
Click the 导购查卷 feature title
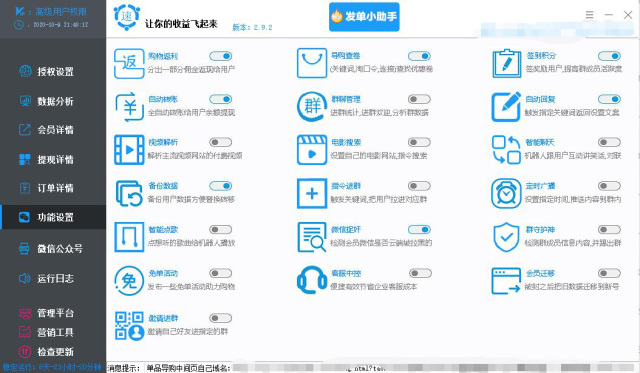(345, 56)
